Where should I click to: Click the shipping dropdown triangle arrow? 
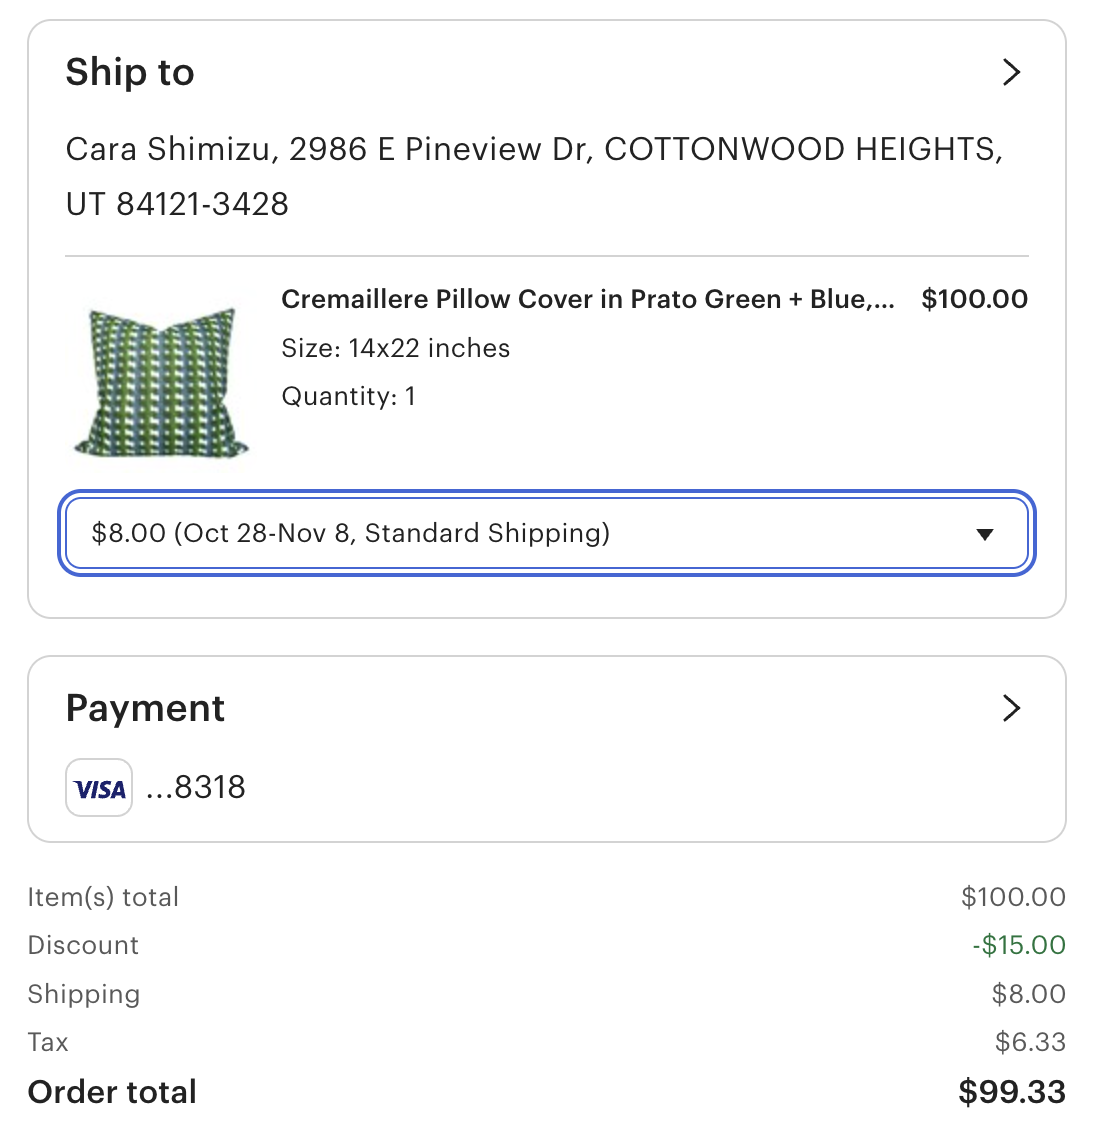(x=984, y=534)
